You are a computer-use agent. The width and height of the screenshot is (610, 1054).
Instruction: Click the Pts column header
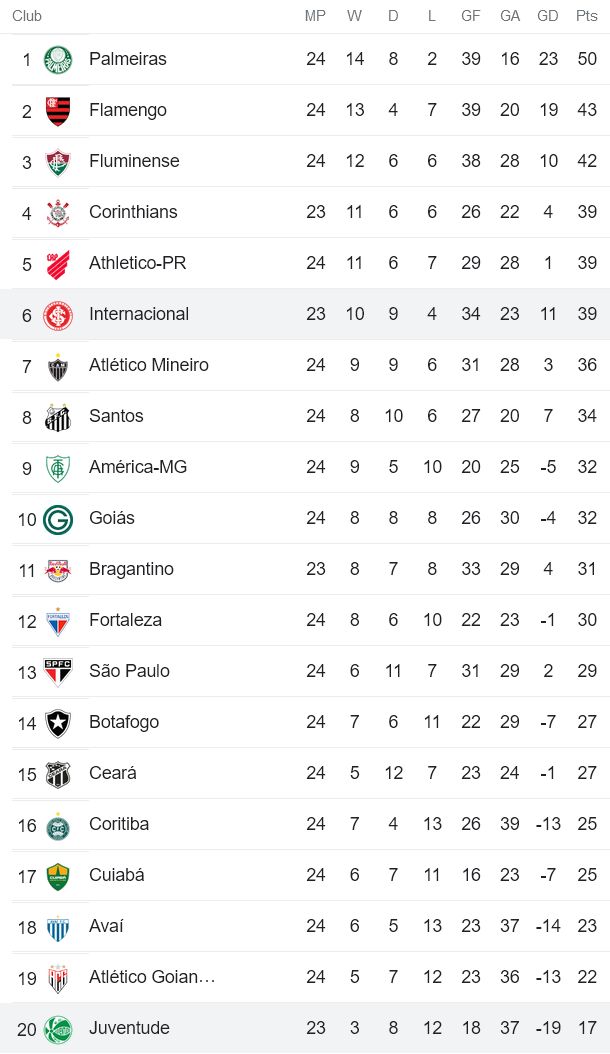coord(587,16)
